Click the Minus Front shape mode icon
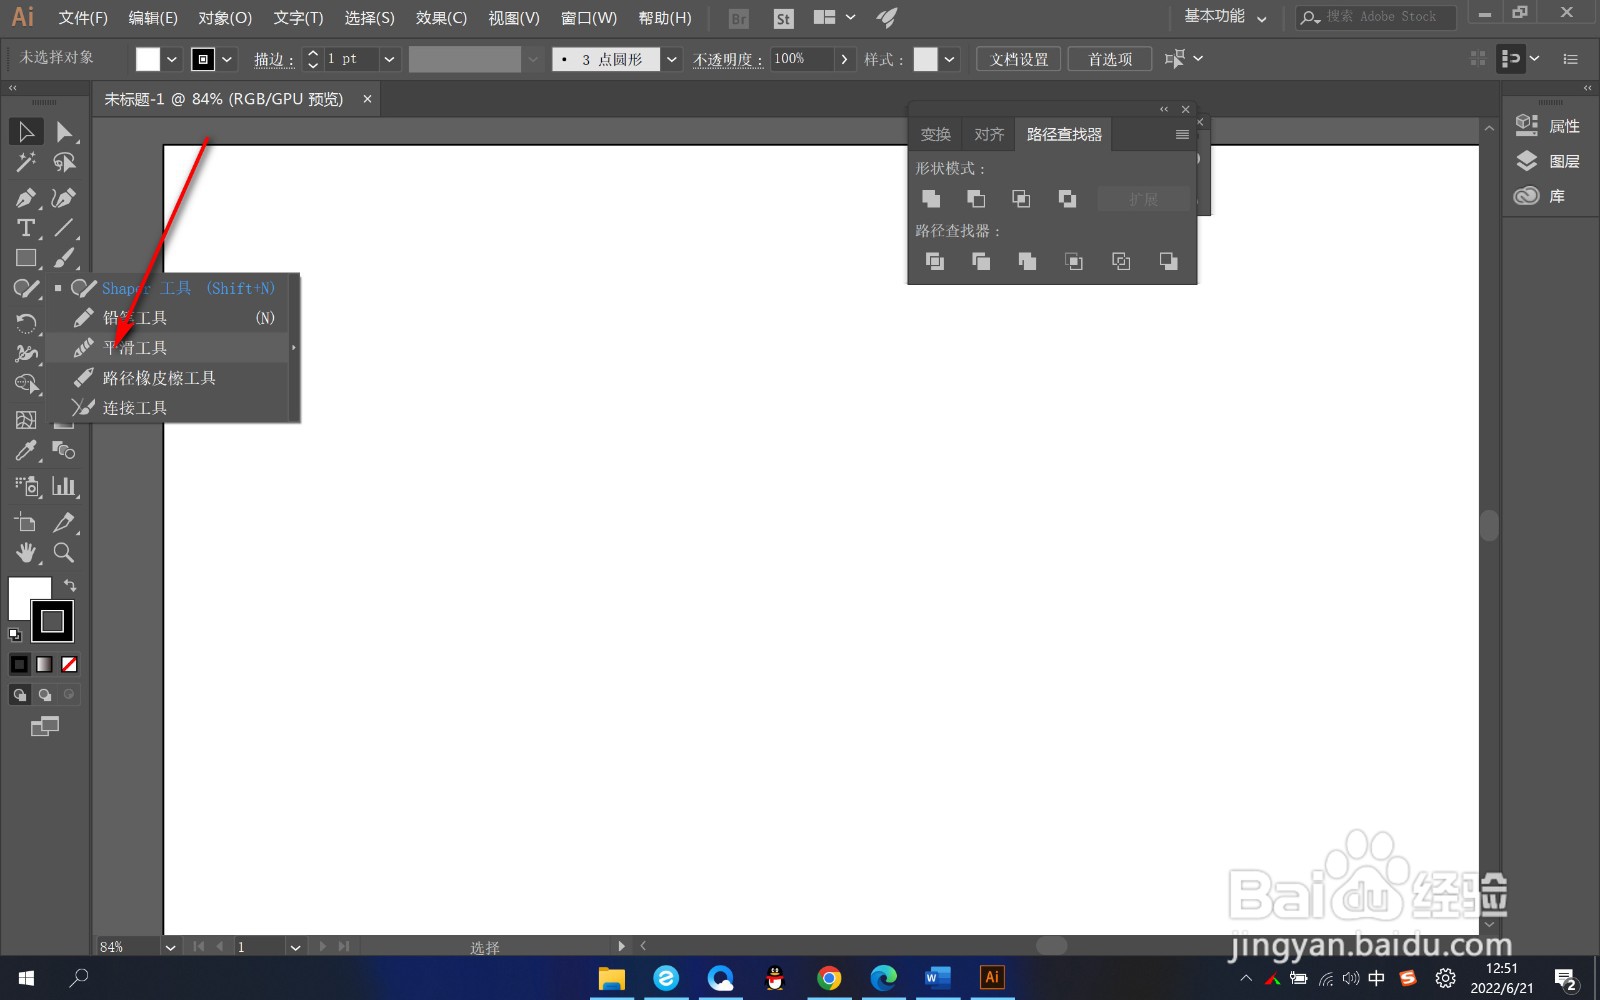 click(976, 199)
